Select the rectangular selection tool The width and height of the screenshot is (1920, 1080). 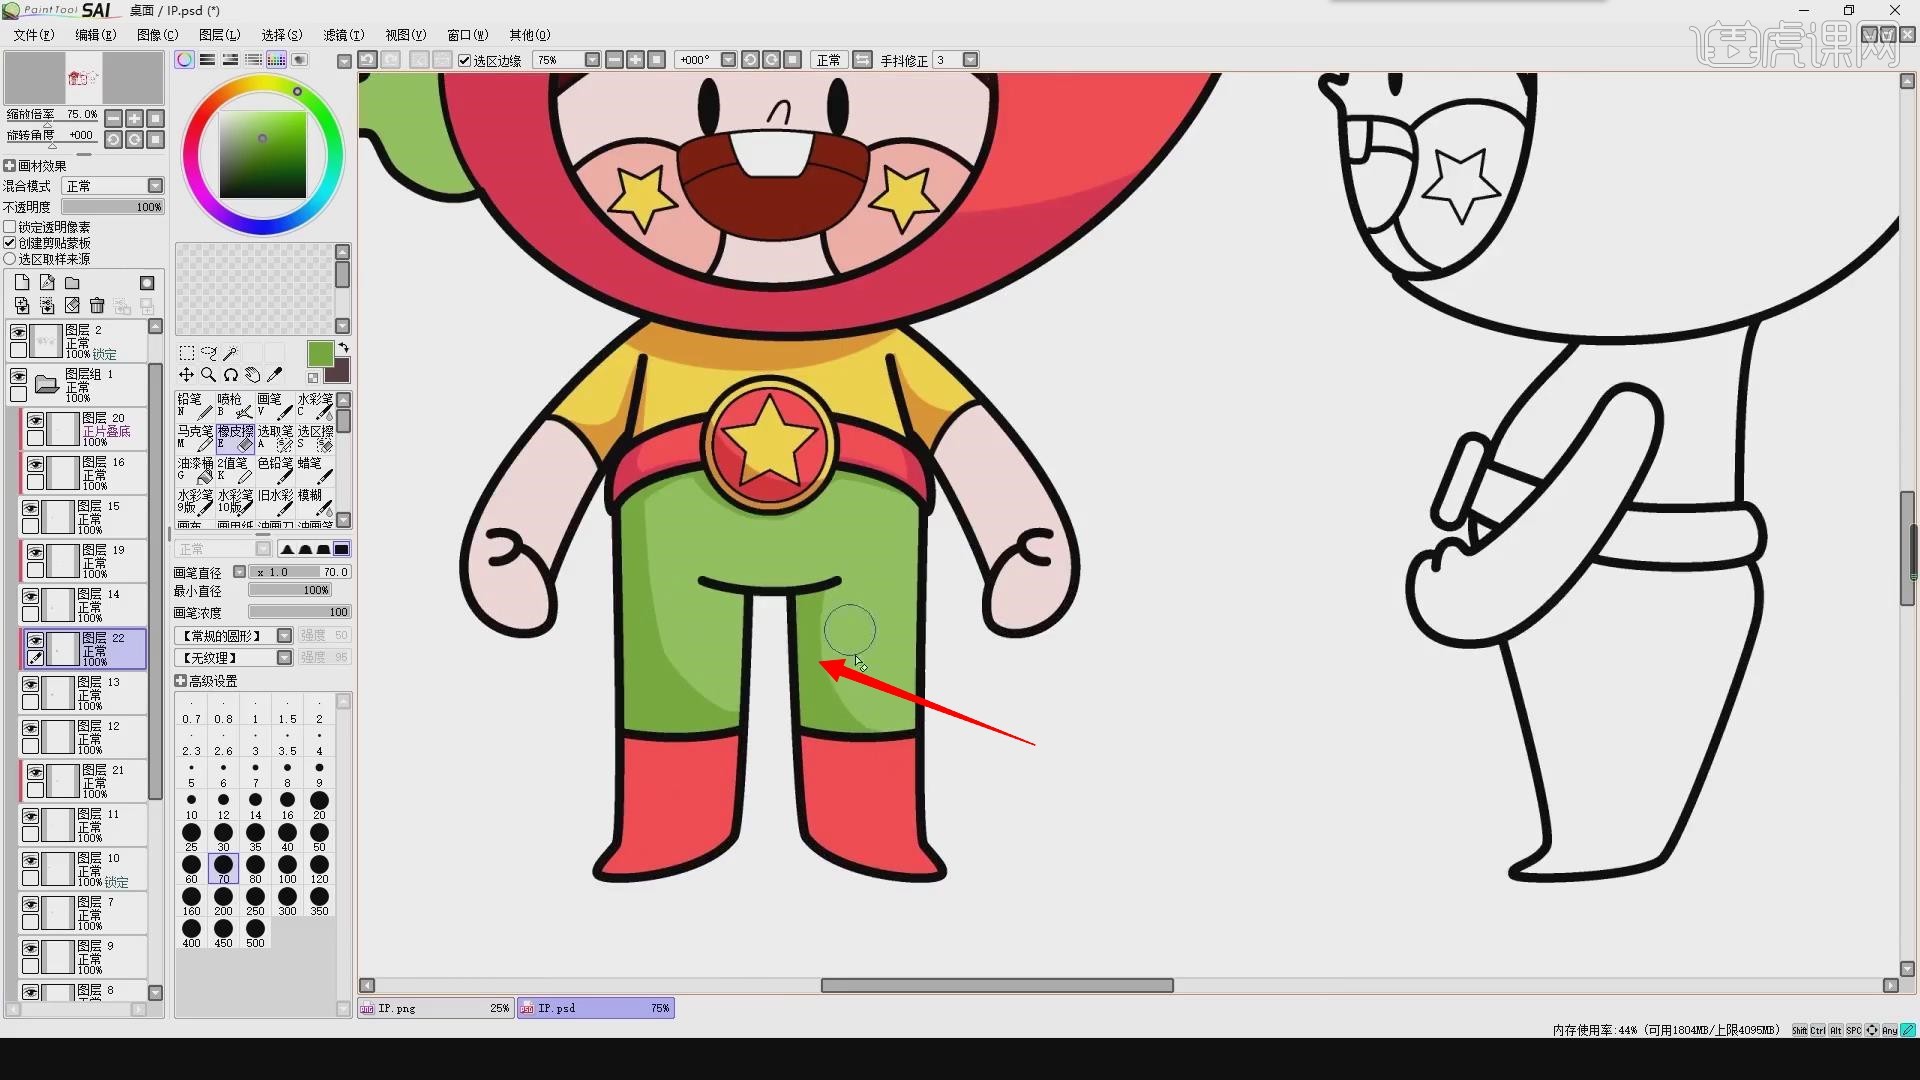tap(187, 353)
